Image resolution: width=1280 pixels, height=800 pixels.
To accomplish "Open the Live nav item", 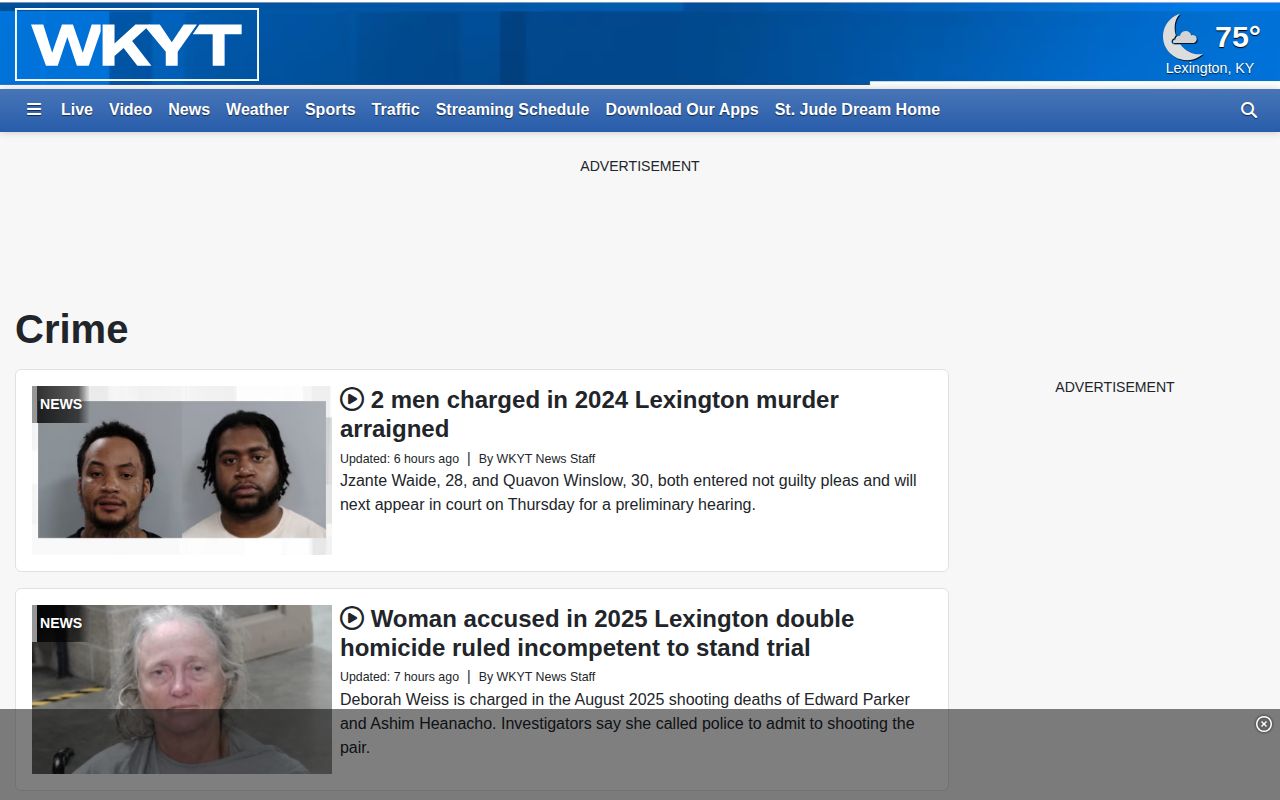I will click(x=77, y=110).
